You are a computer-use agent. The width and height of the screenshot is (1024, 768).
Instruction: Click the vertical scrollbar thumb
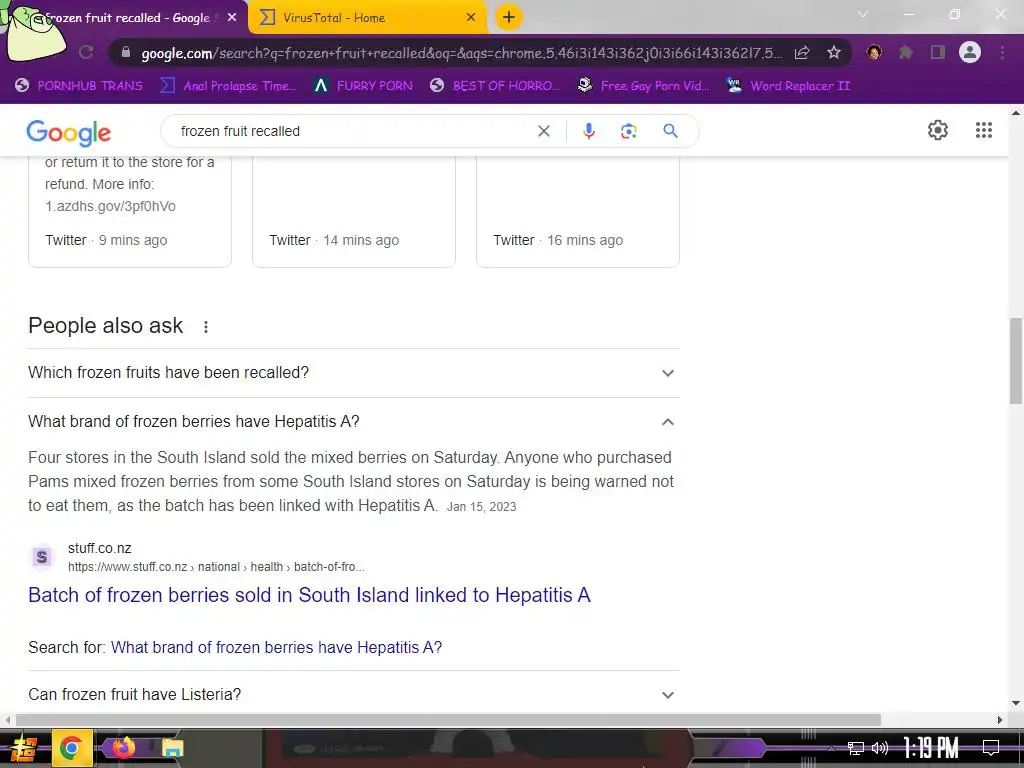[x=1016, y=361]
